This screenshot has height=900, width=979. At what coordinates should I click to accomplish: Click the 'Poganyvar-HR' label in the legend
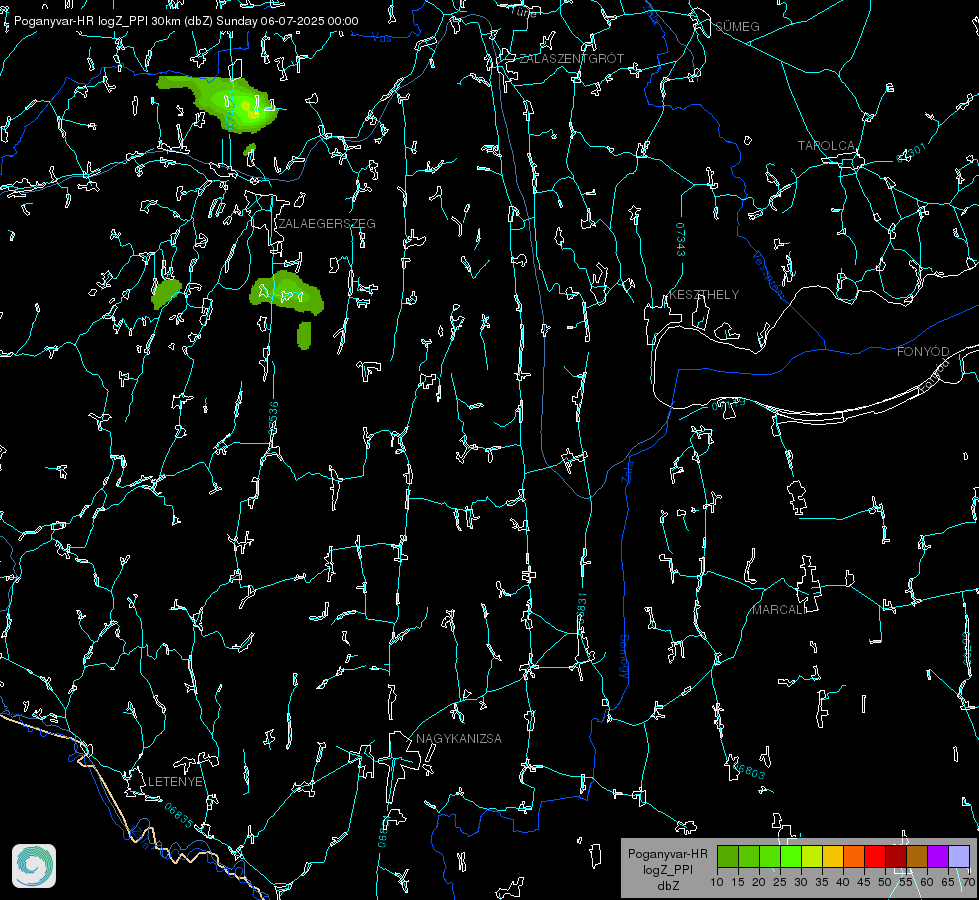[667, 854]
